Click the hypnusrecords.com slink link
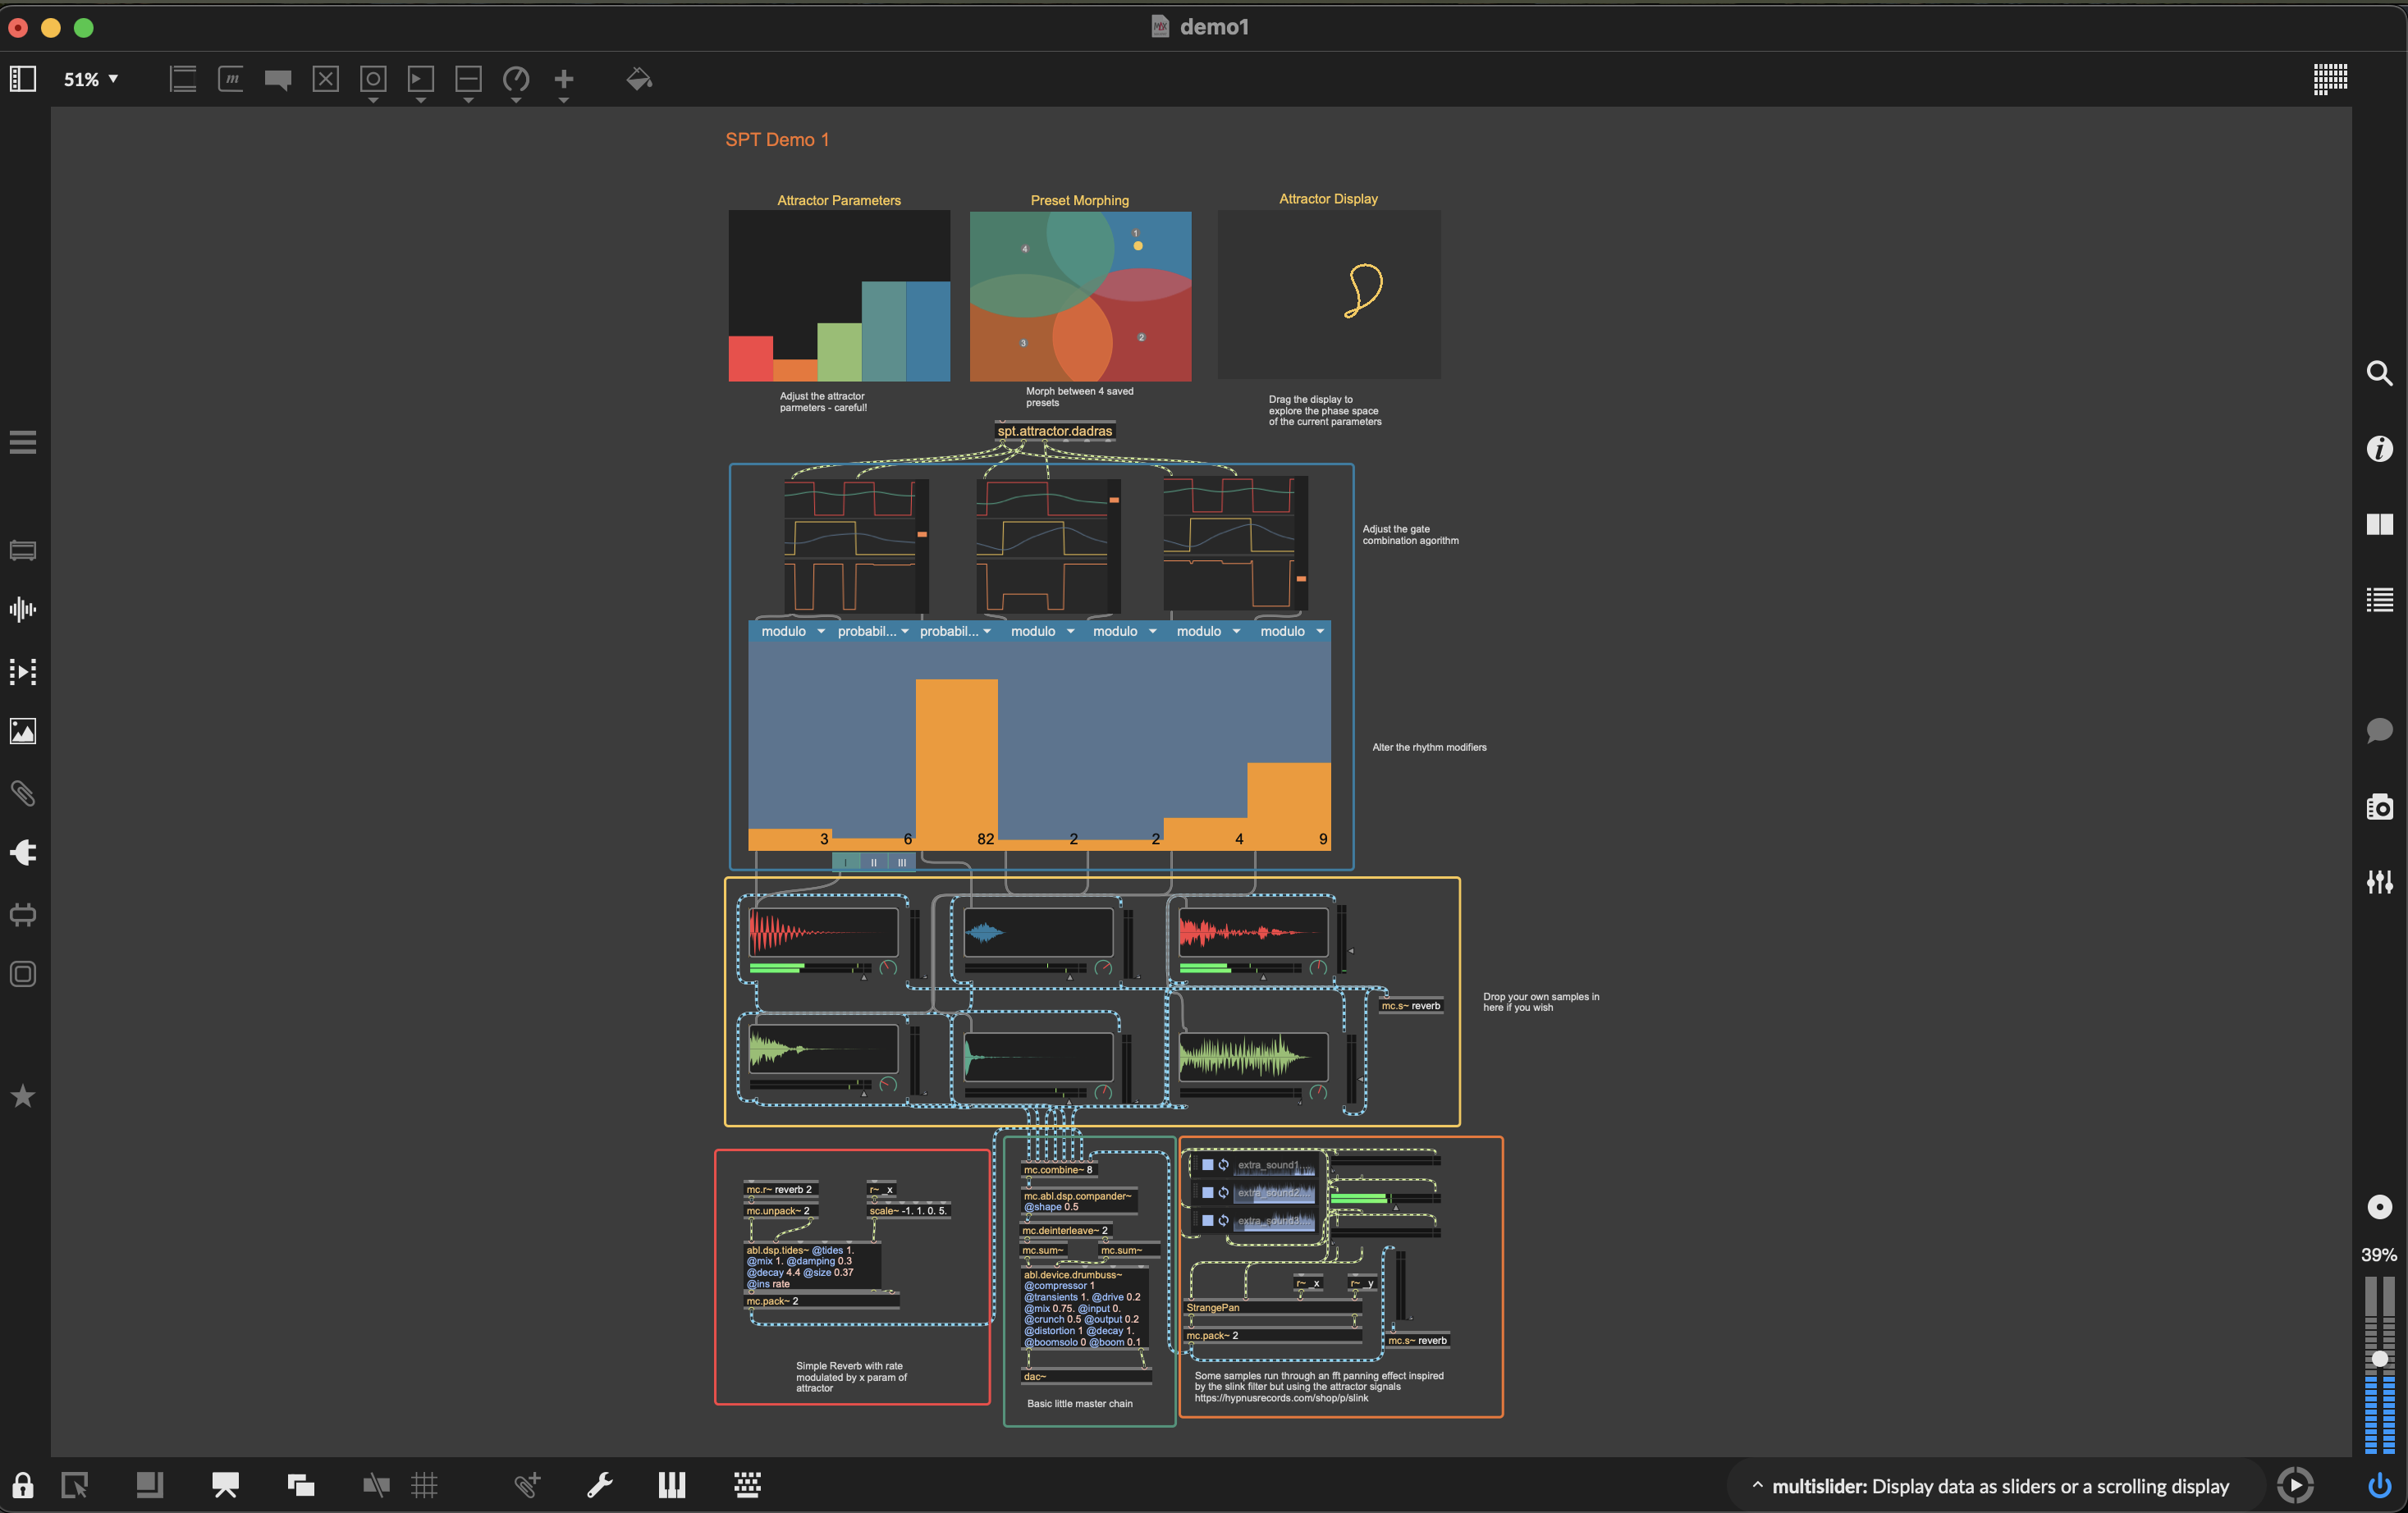 [x=1281, y=1399]
